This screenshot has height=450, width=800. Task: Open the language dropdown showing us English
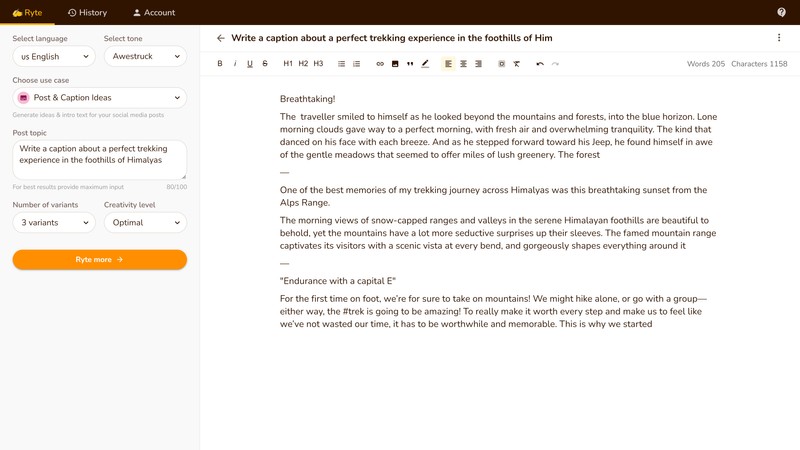[53, 57]
